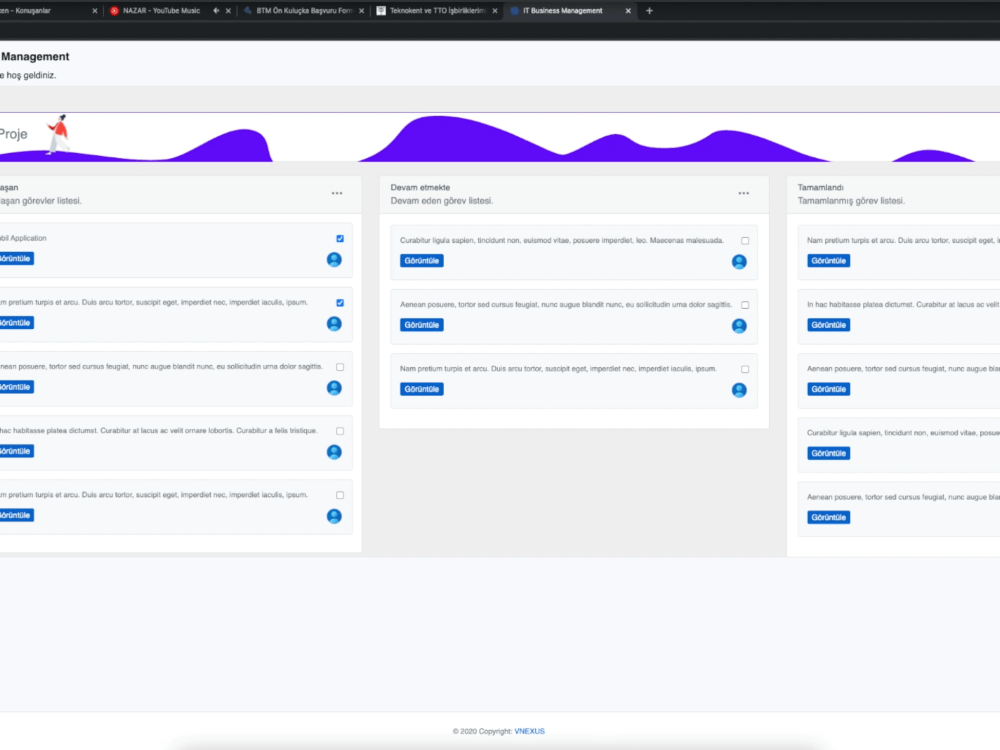The image size is (1000, 750).
Task: Click Görüntüle on Tamamlandı 'In hac habitasse' card
Action: pyautogui.click(x=828, y=325)
